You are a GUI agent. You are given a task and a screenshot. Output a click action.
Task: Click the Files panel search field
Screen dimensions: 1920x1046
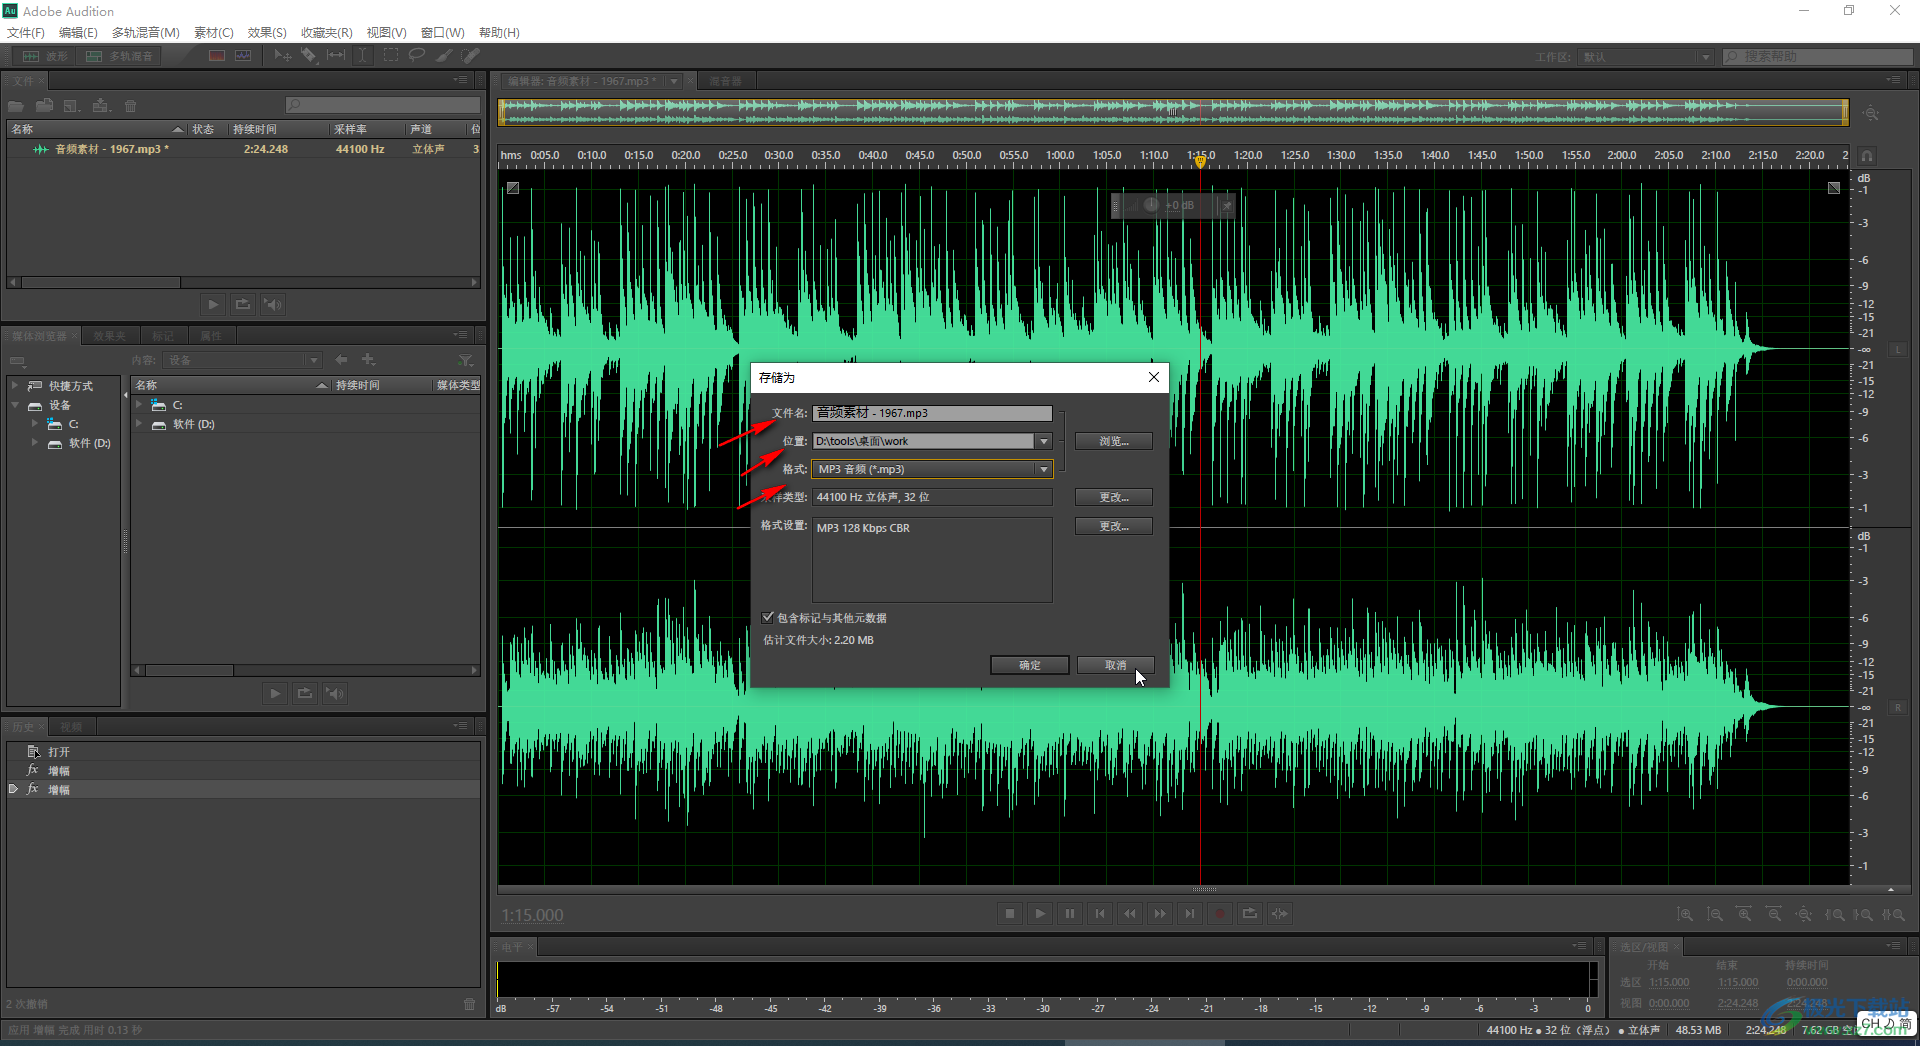[x=383, y=105]
